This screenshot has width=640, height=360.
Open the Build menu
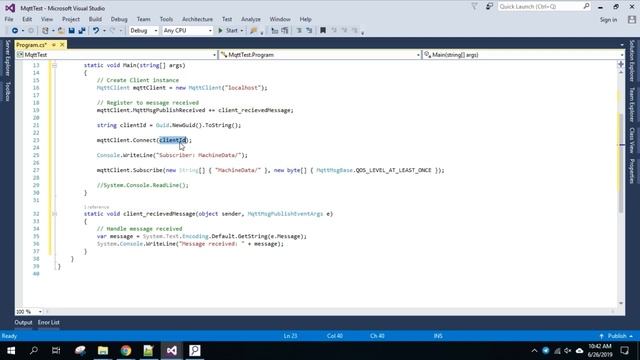point(95,19)
